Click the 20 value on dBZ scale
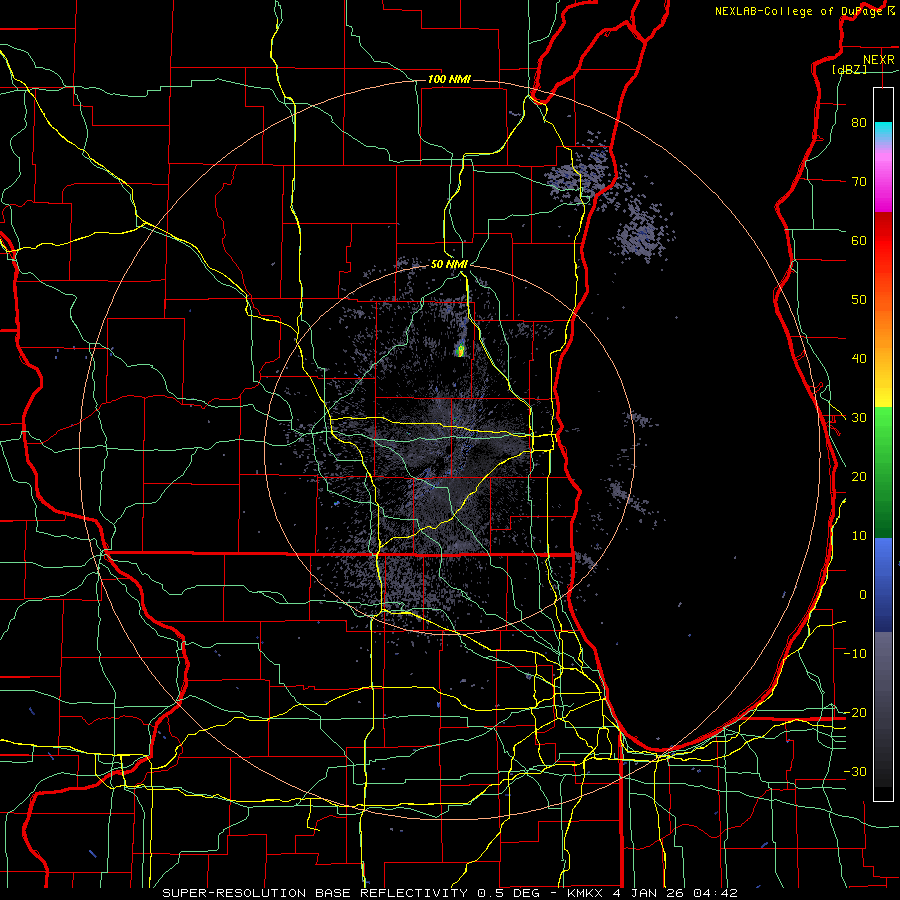Screen dimensions: 900x900 (859, 476)
